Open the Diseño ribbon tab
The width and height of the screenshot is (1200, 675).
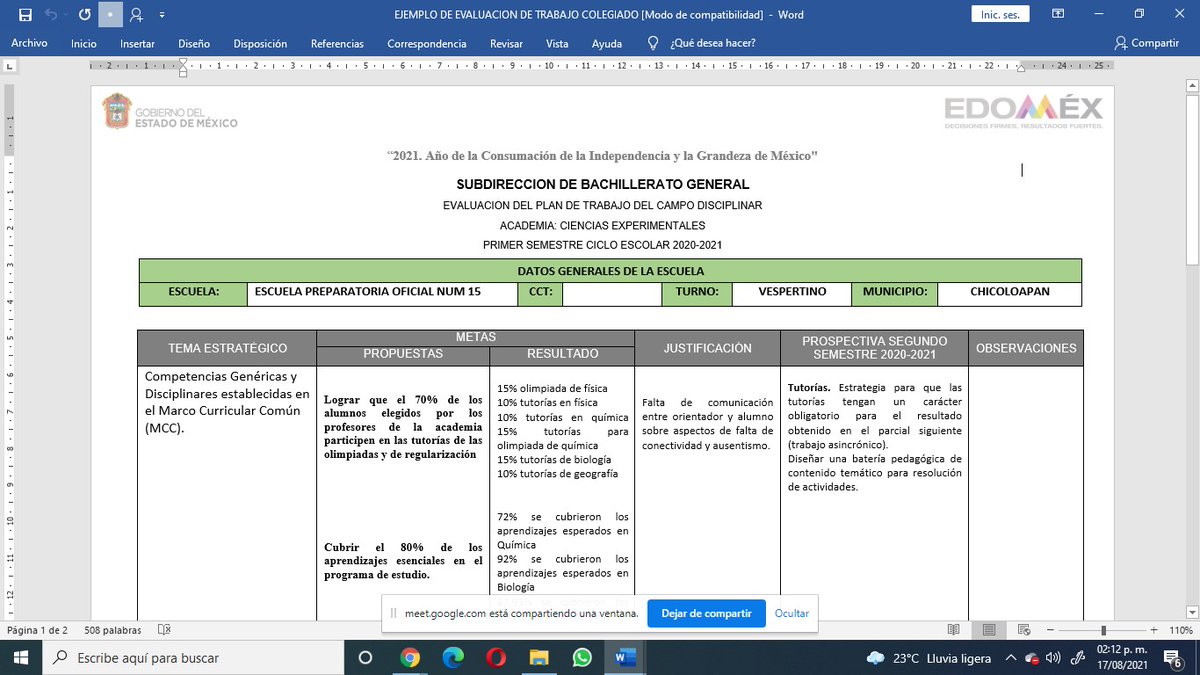tap(194, 43)
